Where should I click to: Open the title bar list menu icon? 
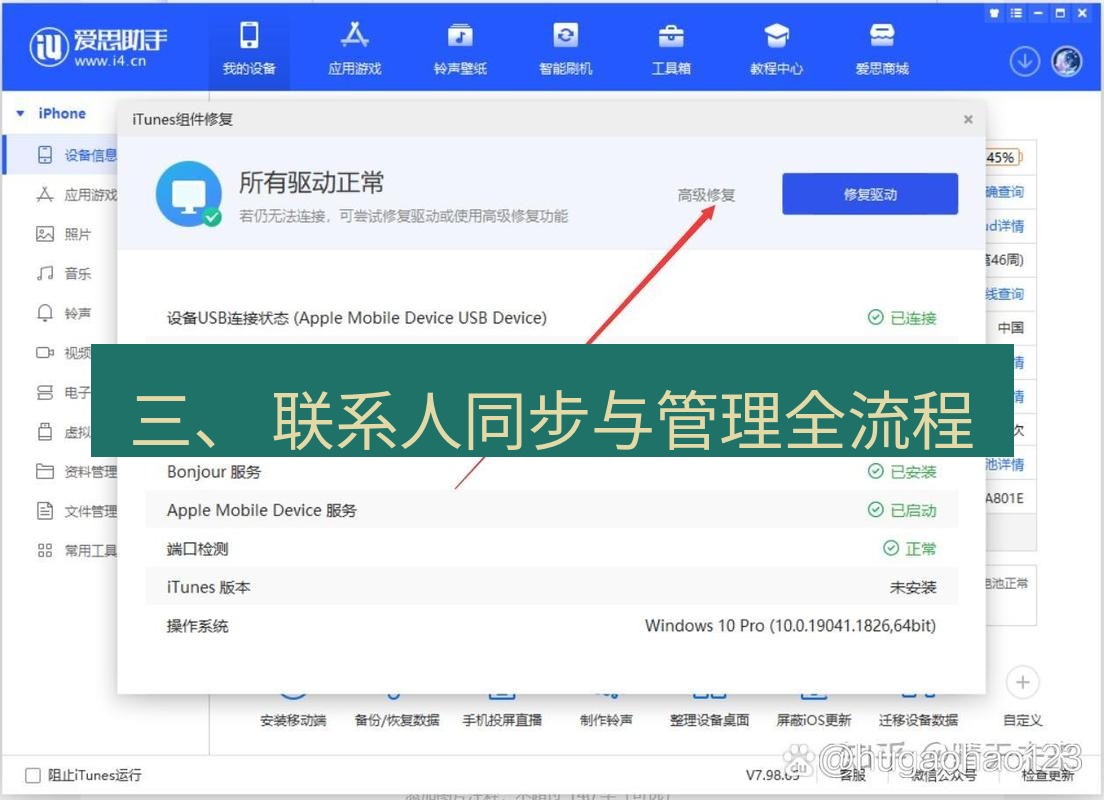coord(1016,13)
